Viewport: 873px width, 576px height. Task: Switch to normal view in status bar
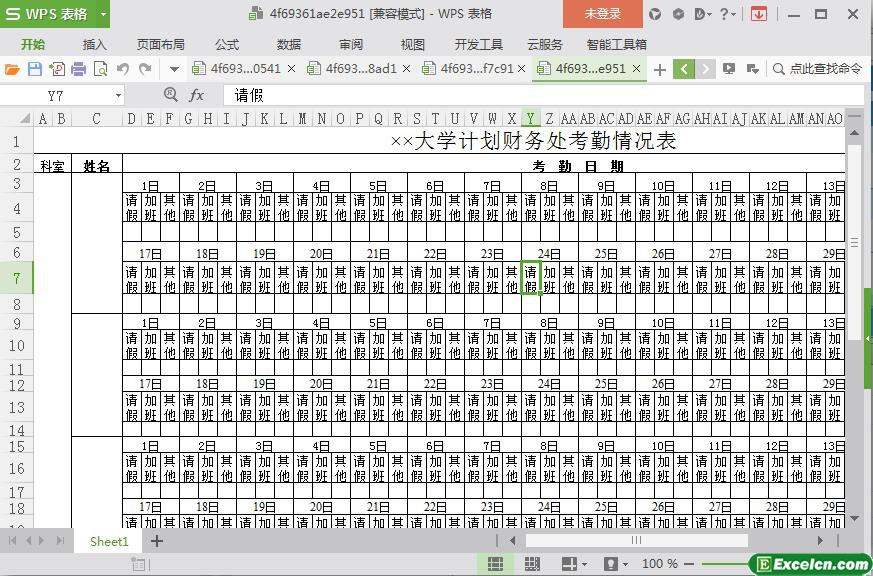point(496,564)
